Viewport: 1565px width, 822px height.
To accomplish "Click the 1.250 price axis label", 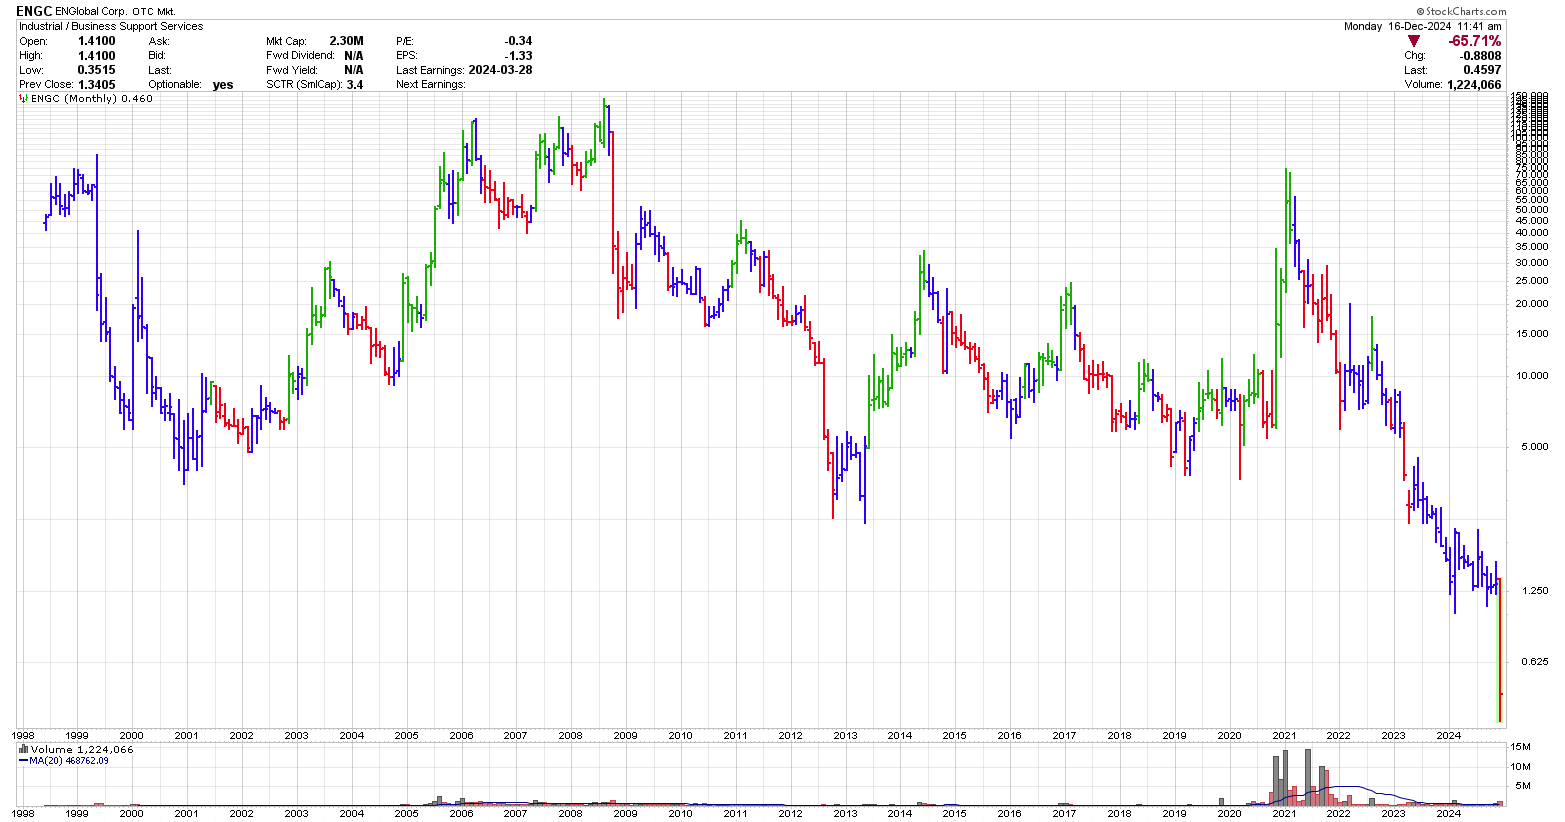I will point(1533,591).
